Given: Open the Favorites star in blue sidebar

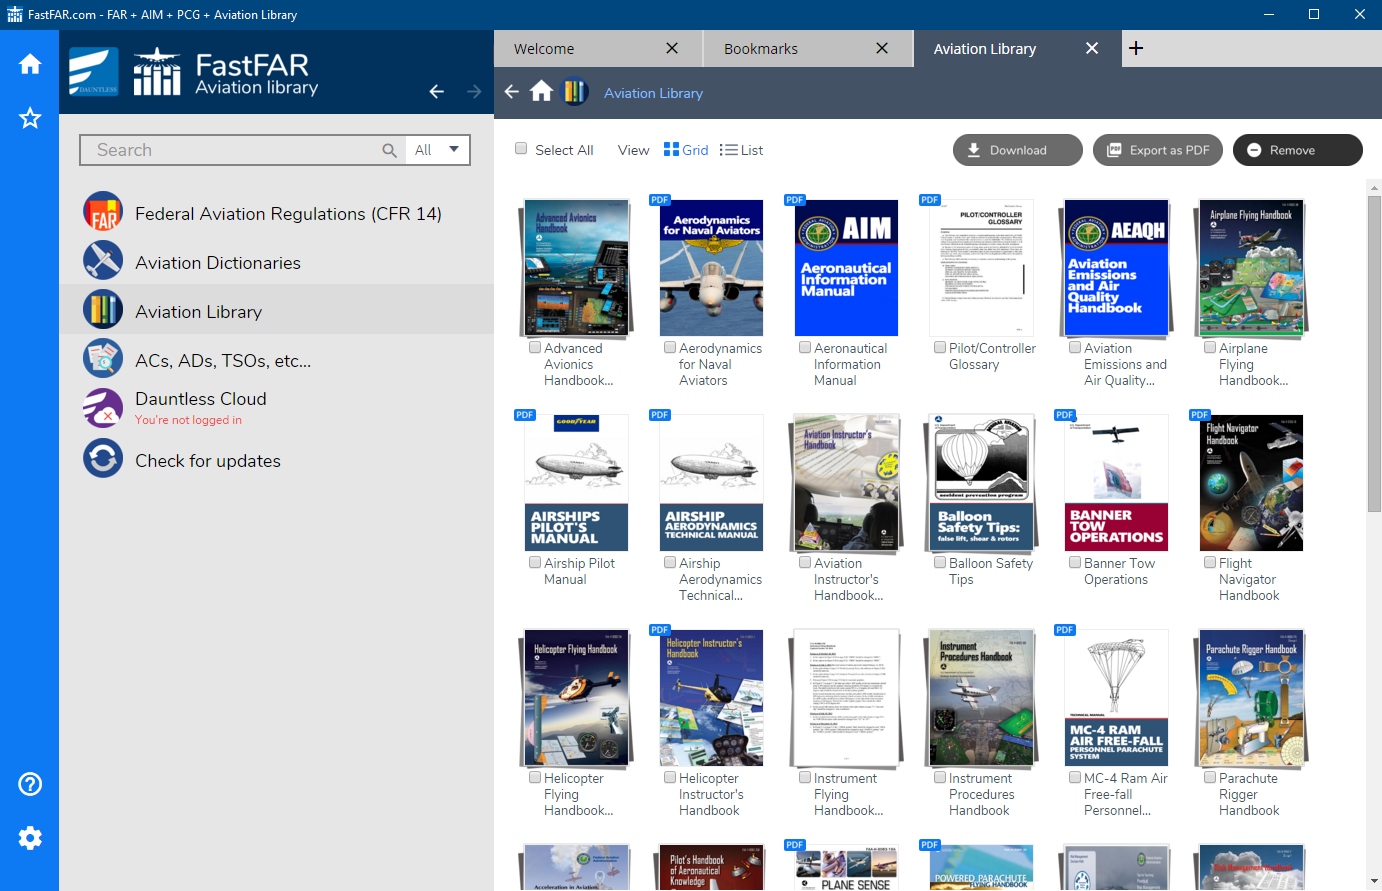Looking at the screenshot, I should (x=30, y=118).
